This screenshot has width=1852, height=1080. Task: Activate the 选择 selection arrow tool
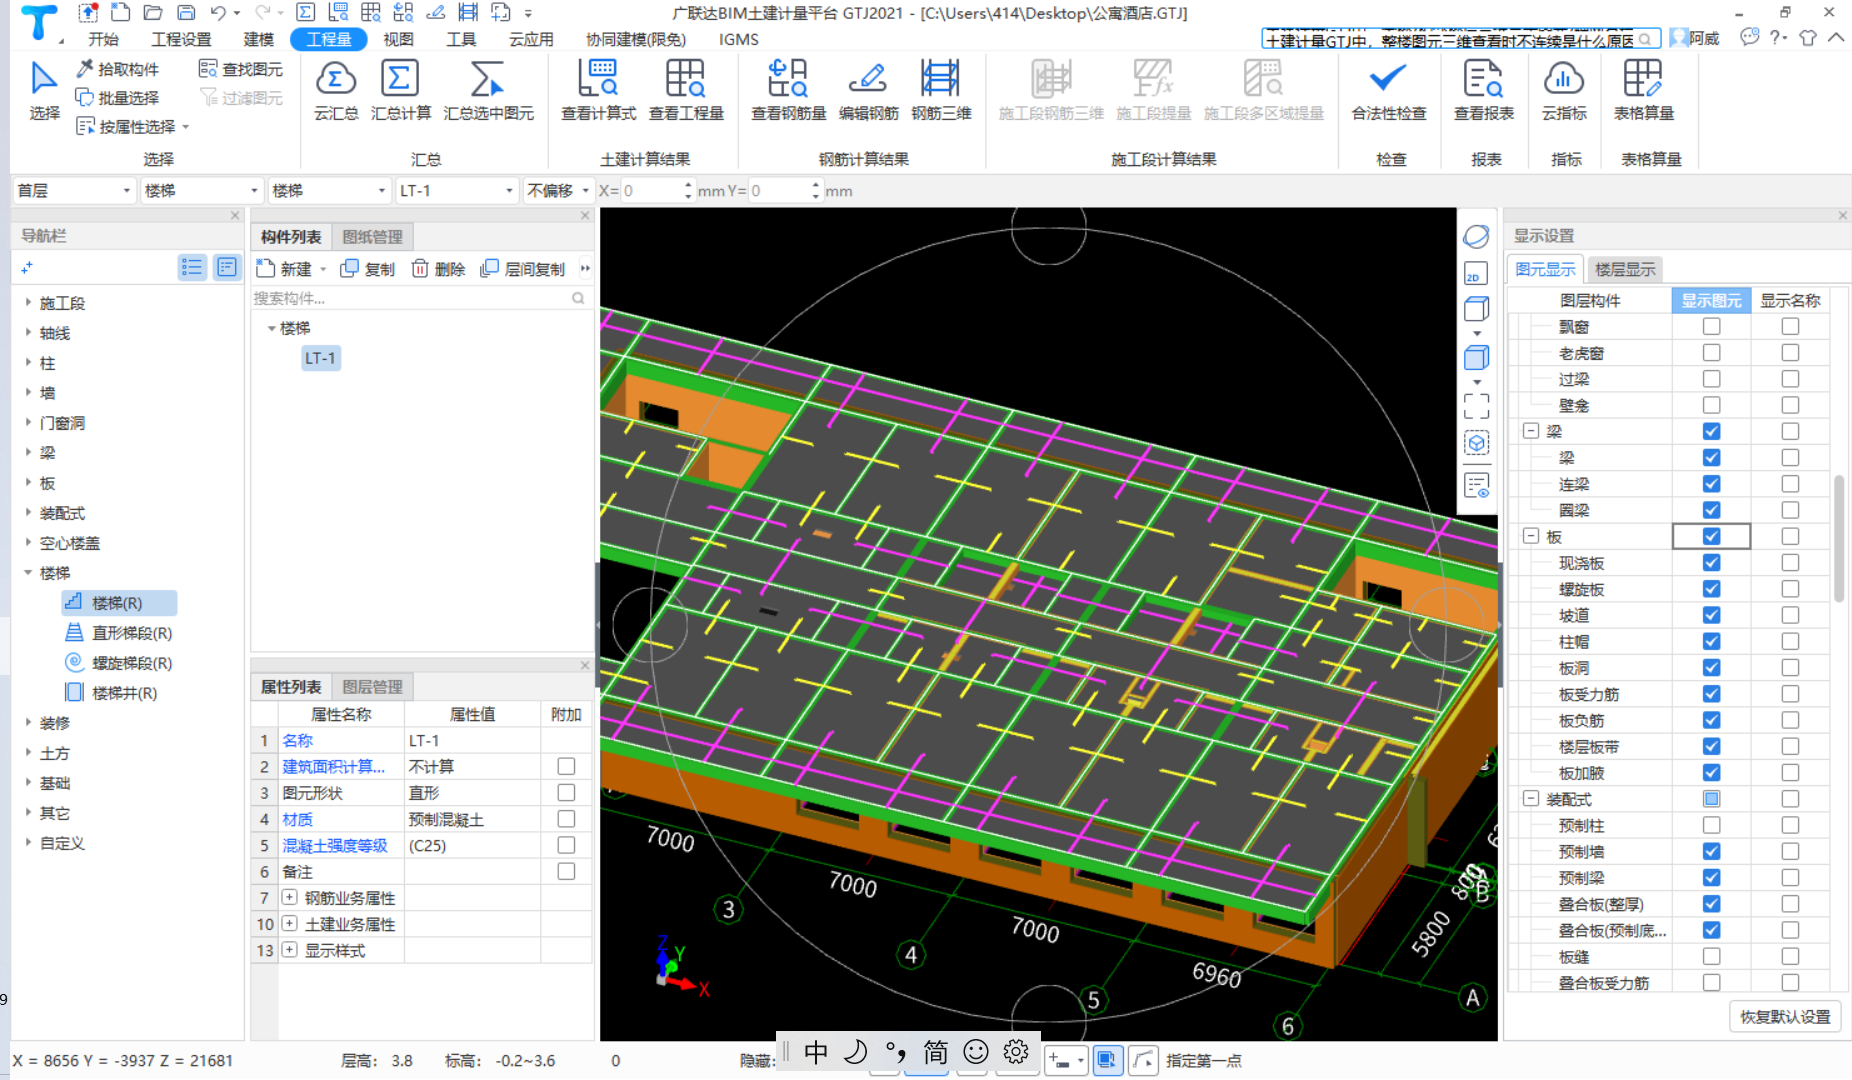(44, 90)
